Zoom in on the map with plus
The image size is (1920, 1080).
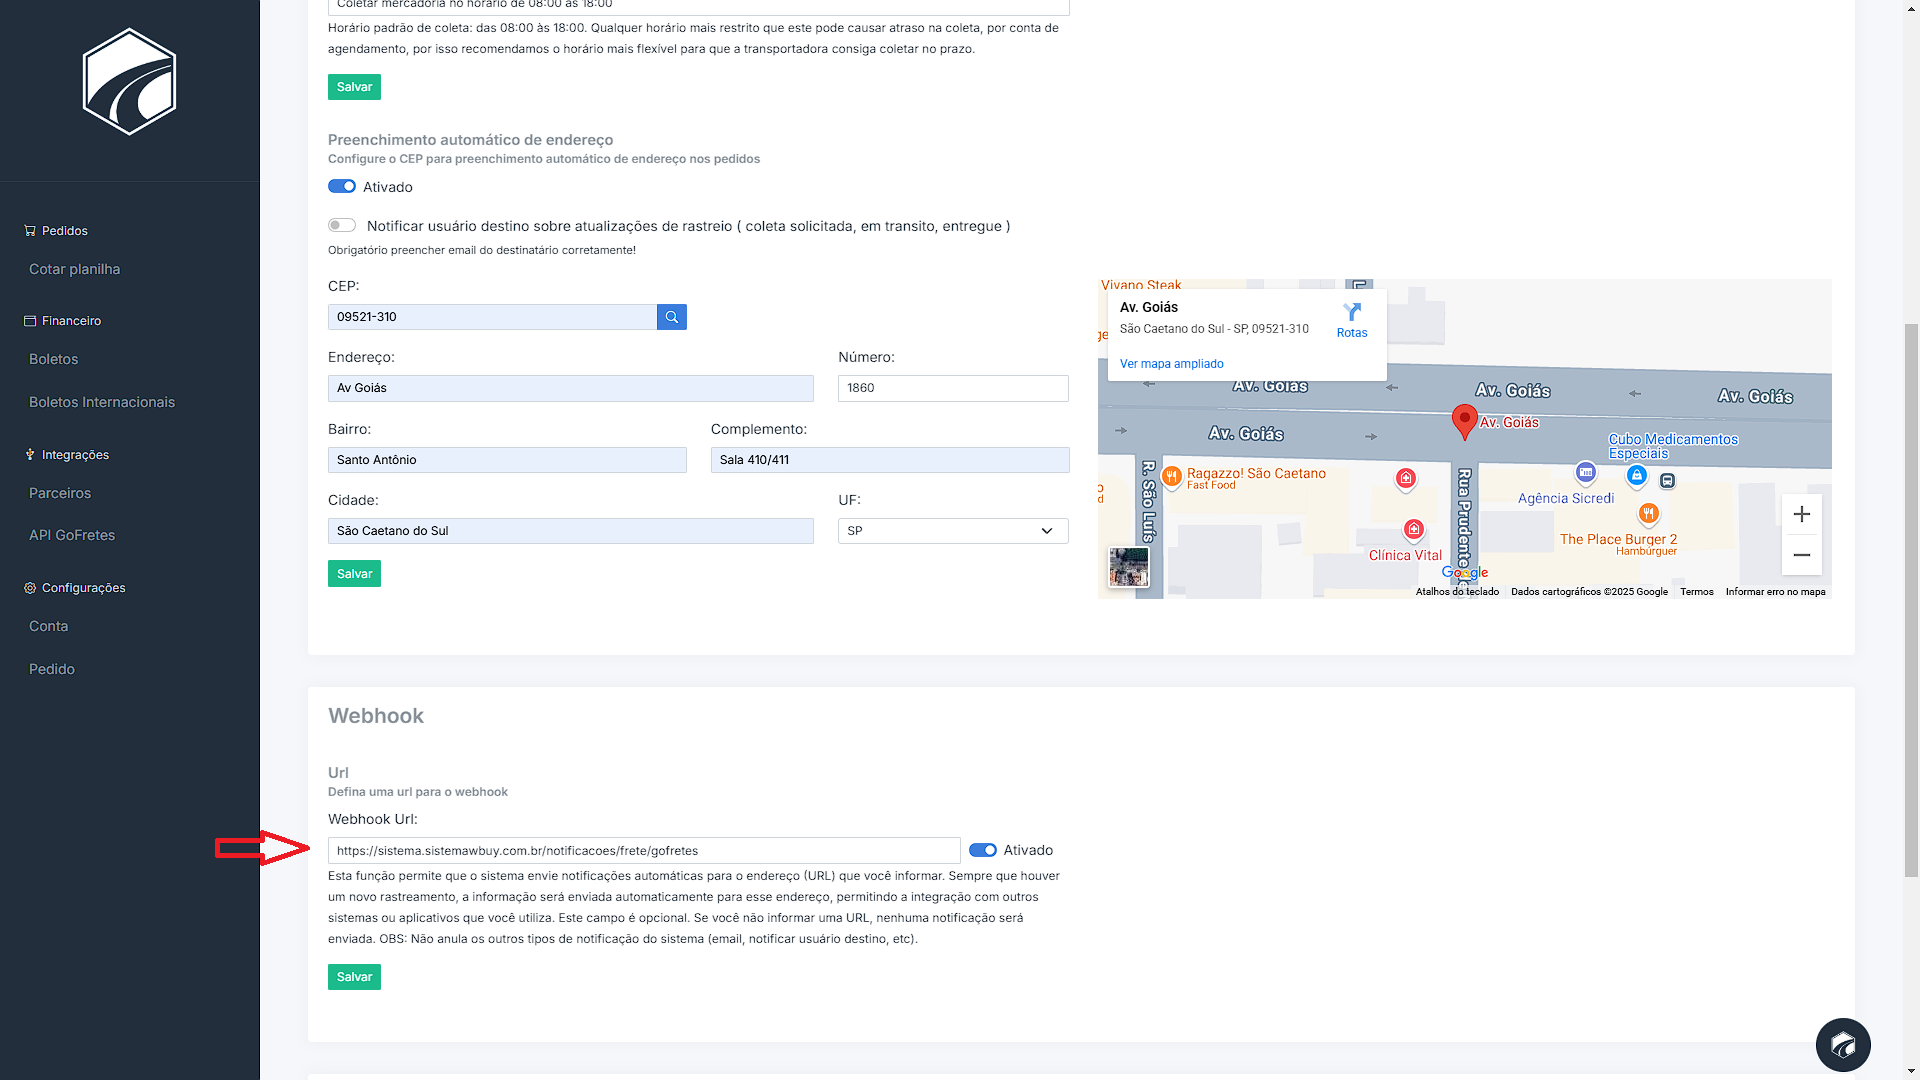tap(1801, 514)
